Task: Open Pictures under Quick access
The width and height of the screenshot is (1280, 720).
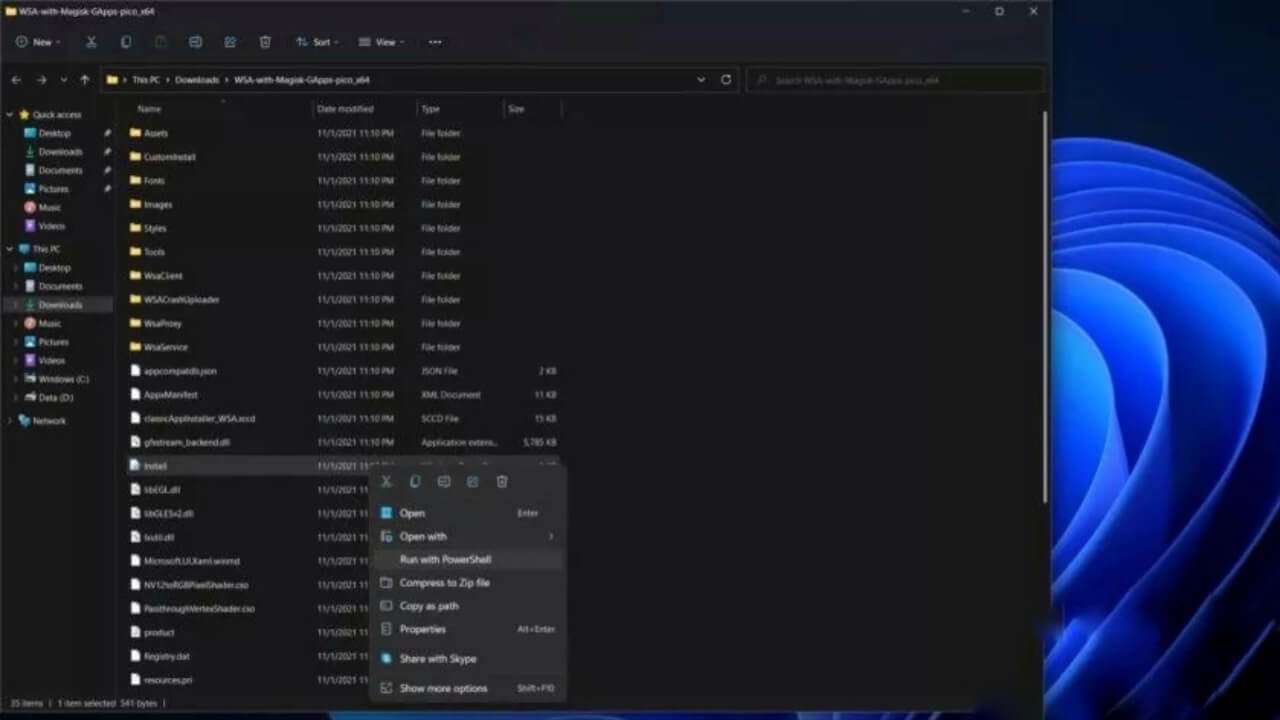Action: pos(46,189)
